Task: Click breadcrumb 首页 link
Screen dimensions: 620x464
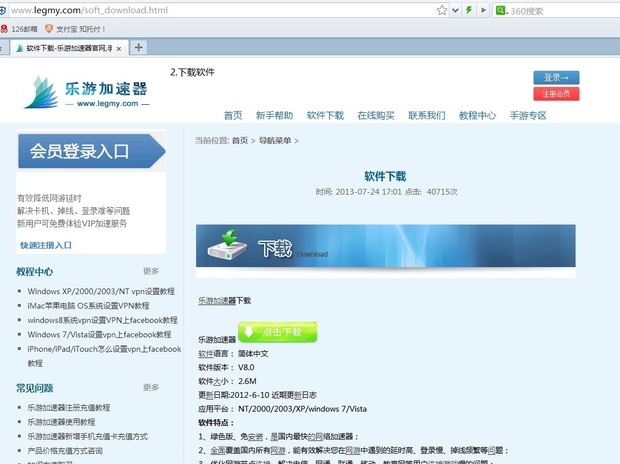Action: (240, 140)
